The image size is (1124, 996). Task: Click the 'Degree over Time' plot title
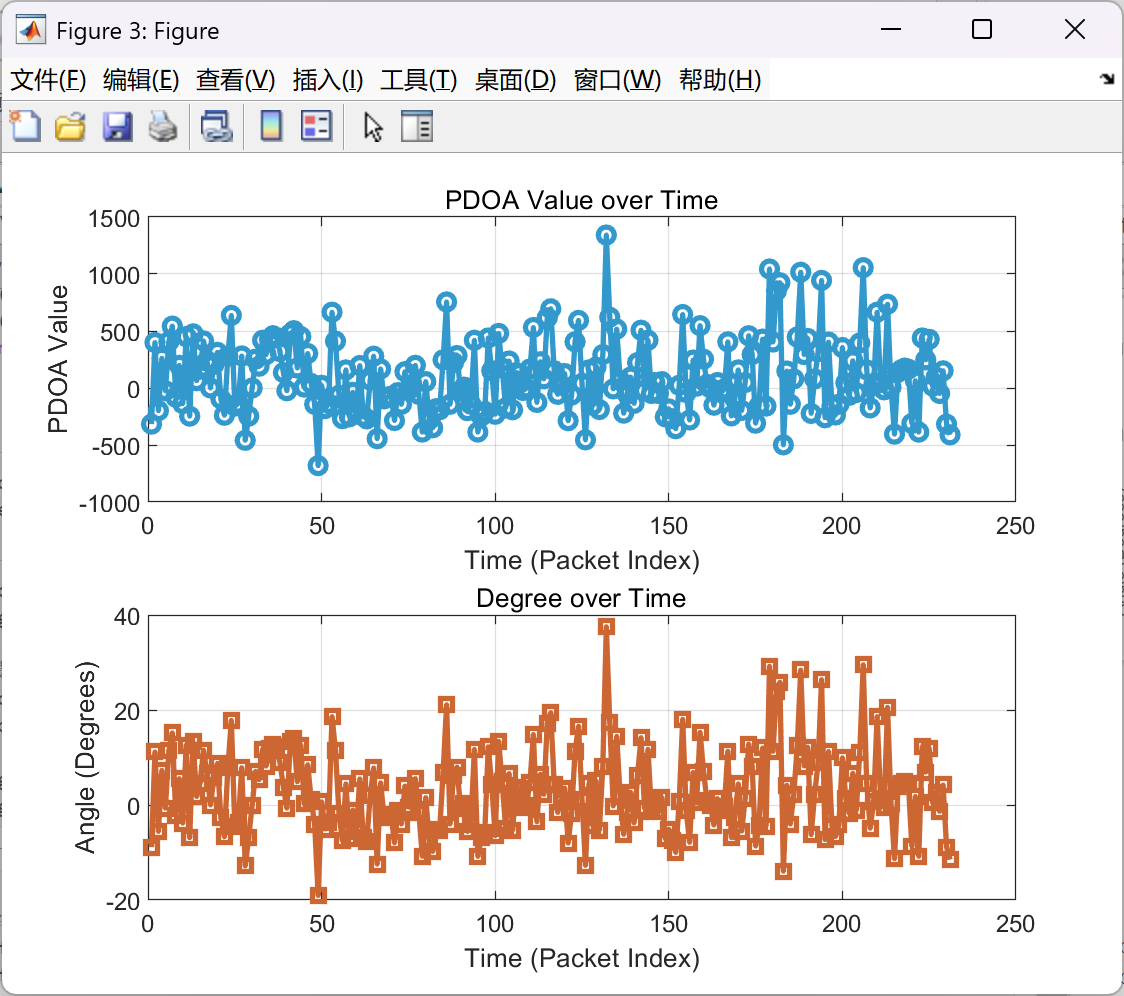581,598
